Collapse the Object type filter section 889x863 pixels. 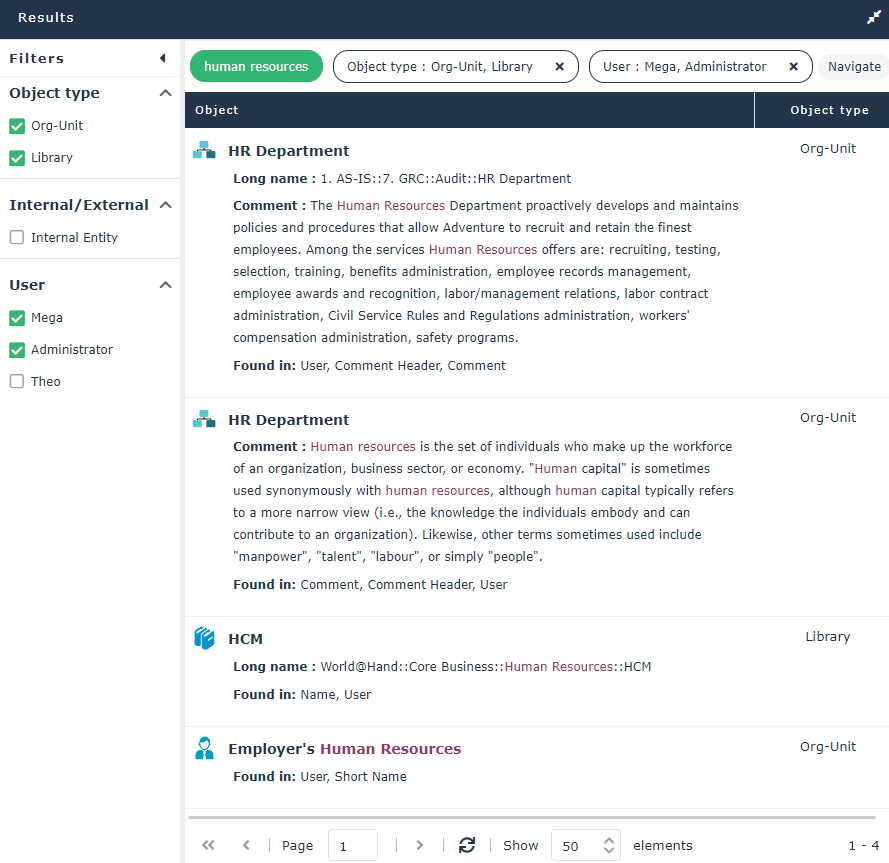tap(165, 93)
